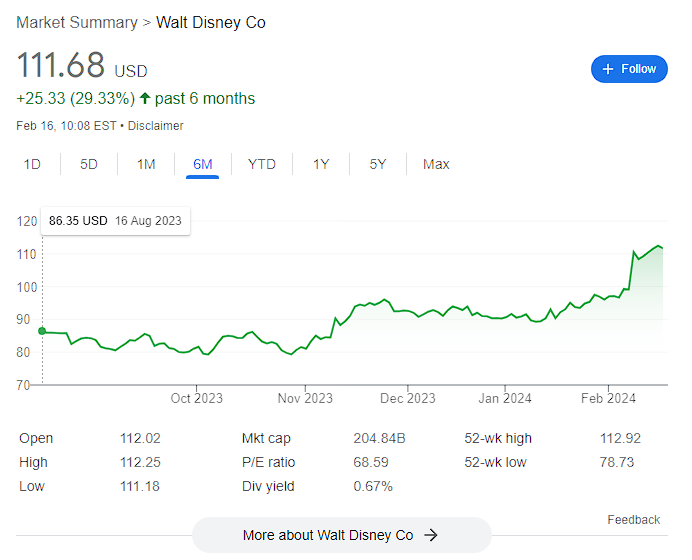Click the Div yield label
The width and height of the screenshot is (692, 560).
tap(268, 486)
